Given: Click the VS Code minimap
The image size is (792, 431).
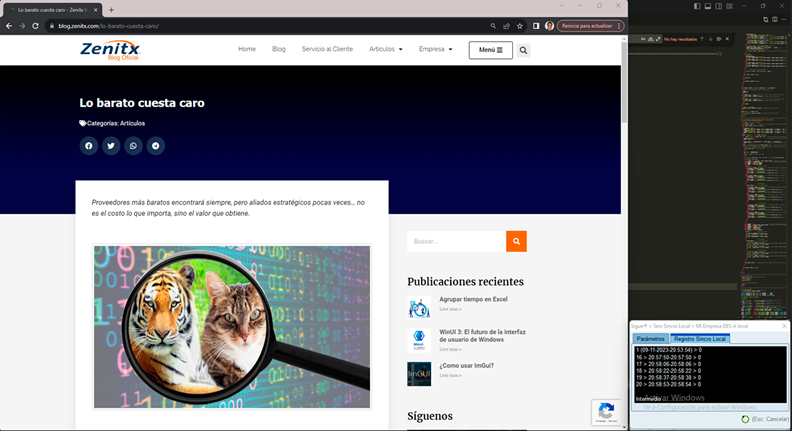Looking at the screenshot, I should (x=764, y=174).
